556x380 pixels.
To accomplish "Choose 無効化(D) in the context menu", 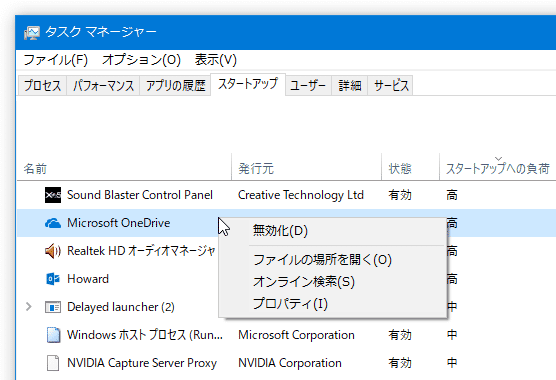I will click(x=332, y=231).
